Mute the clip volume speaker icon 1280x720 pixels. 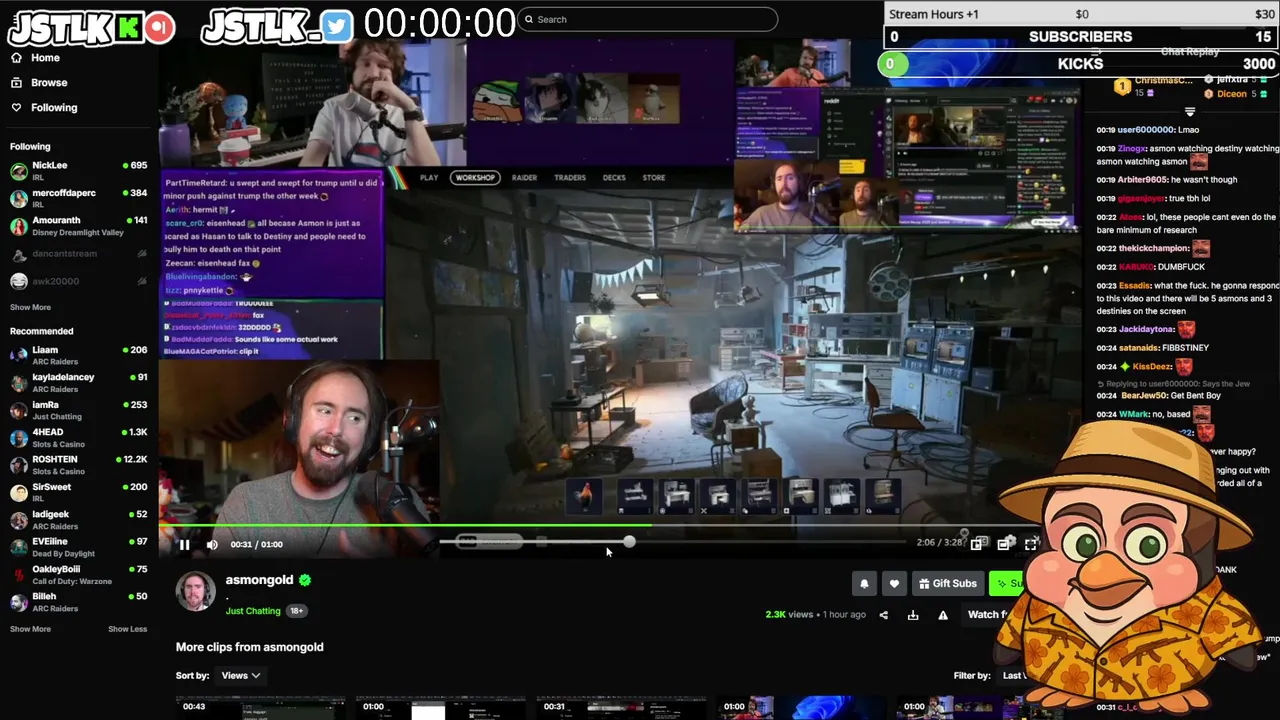[212, 544]
